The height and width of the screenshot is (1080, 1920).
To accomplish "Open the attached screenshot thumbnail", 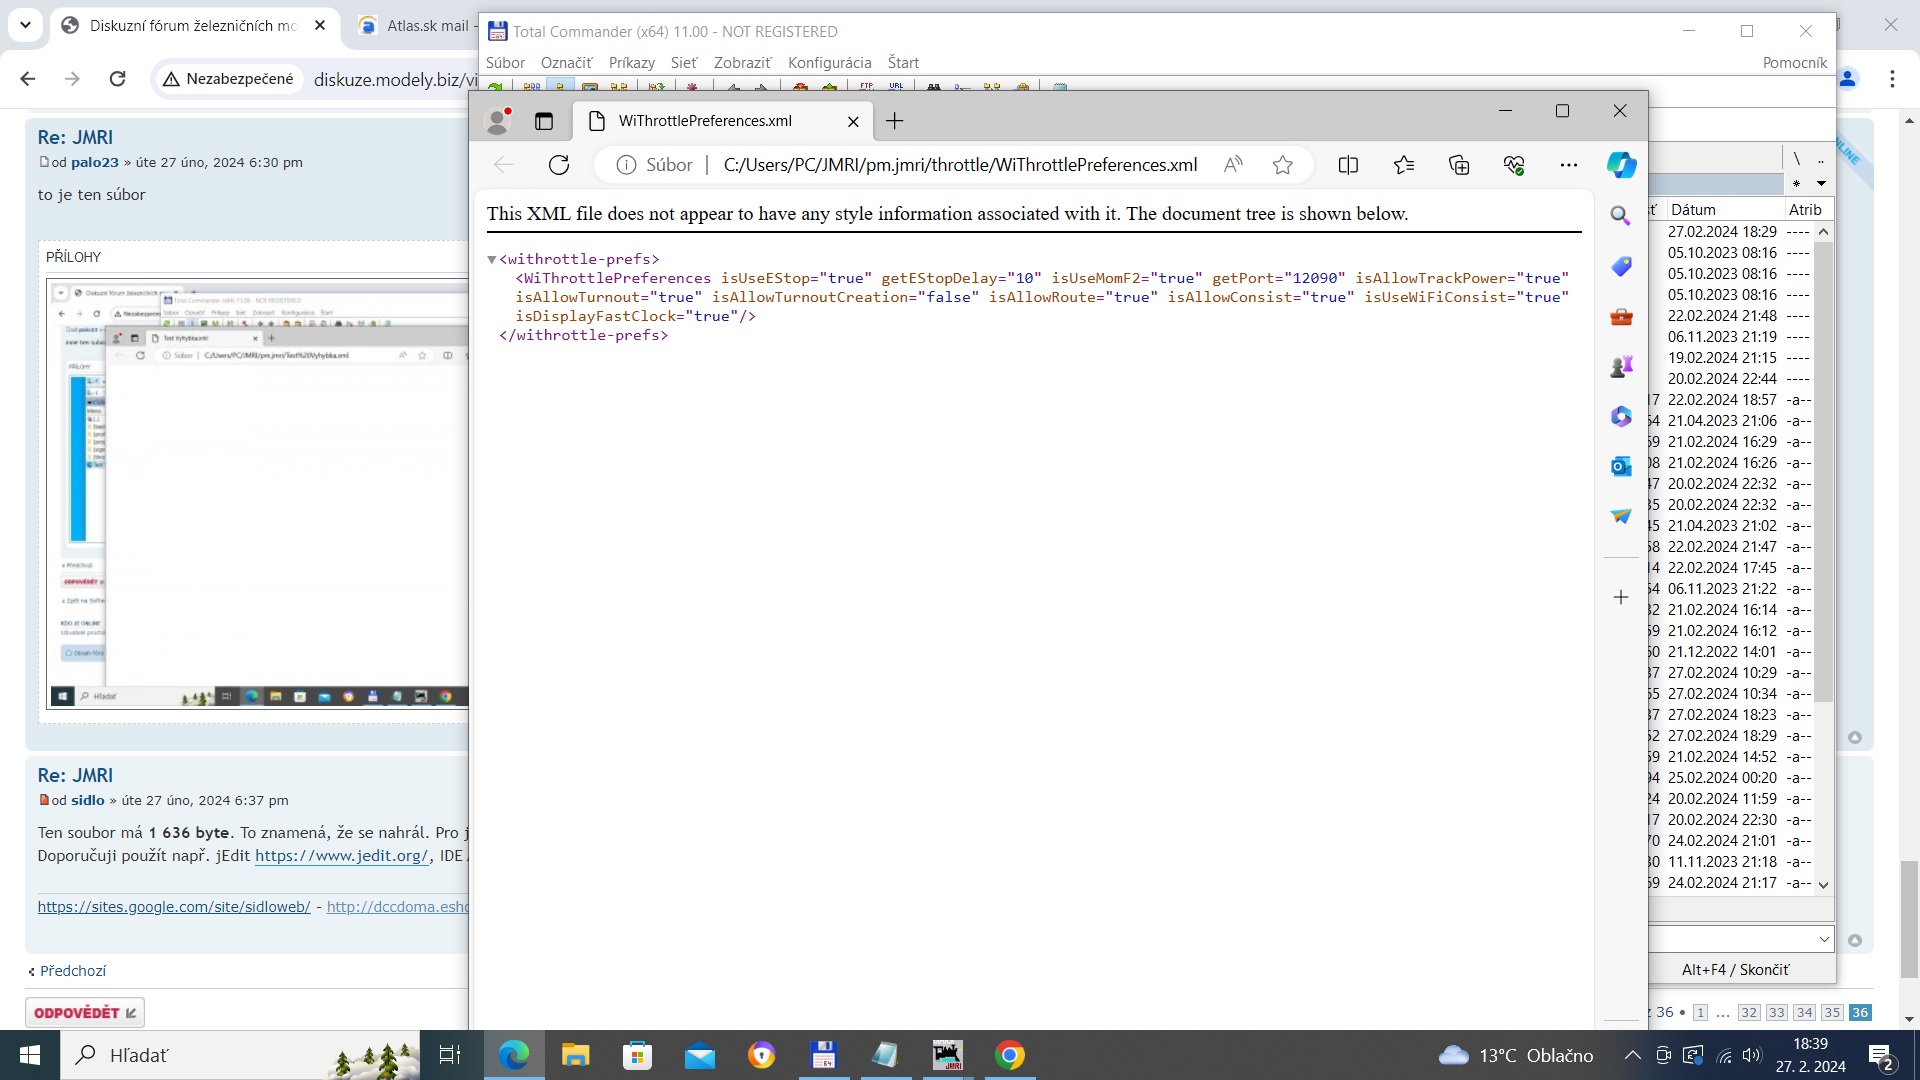I will (258, 494).
